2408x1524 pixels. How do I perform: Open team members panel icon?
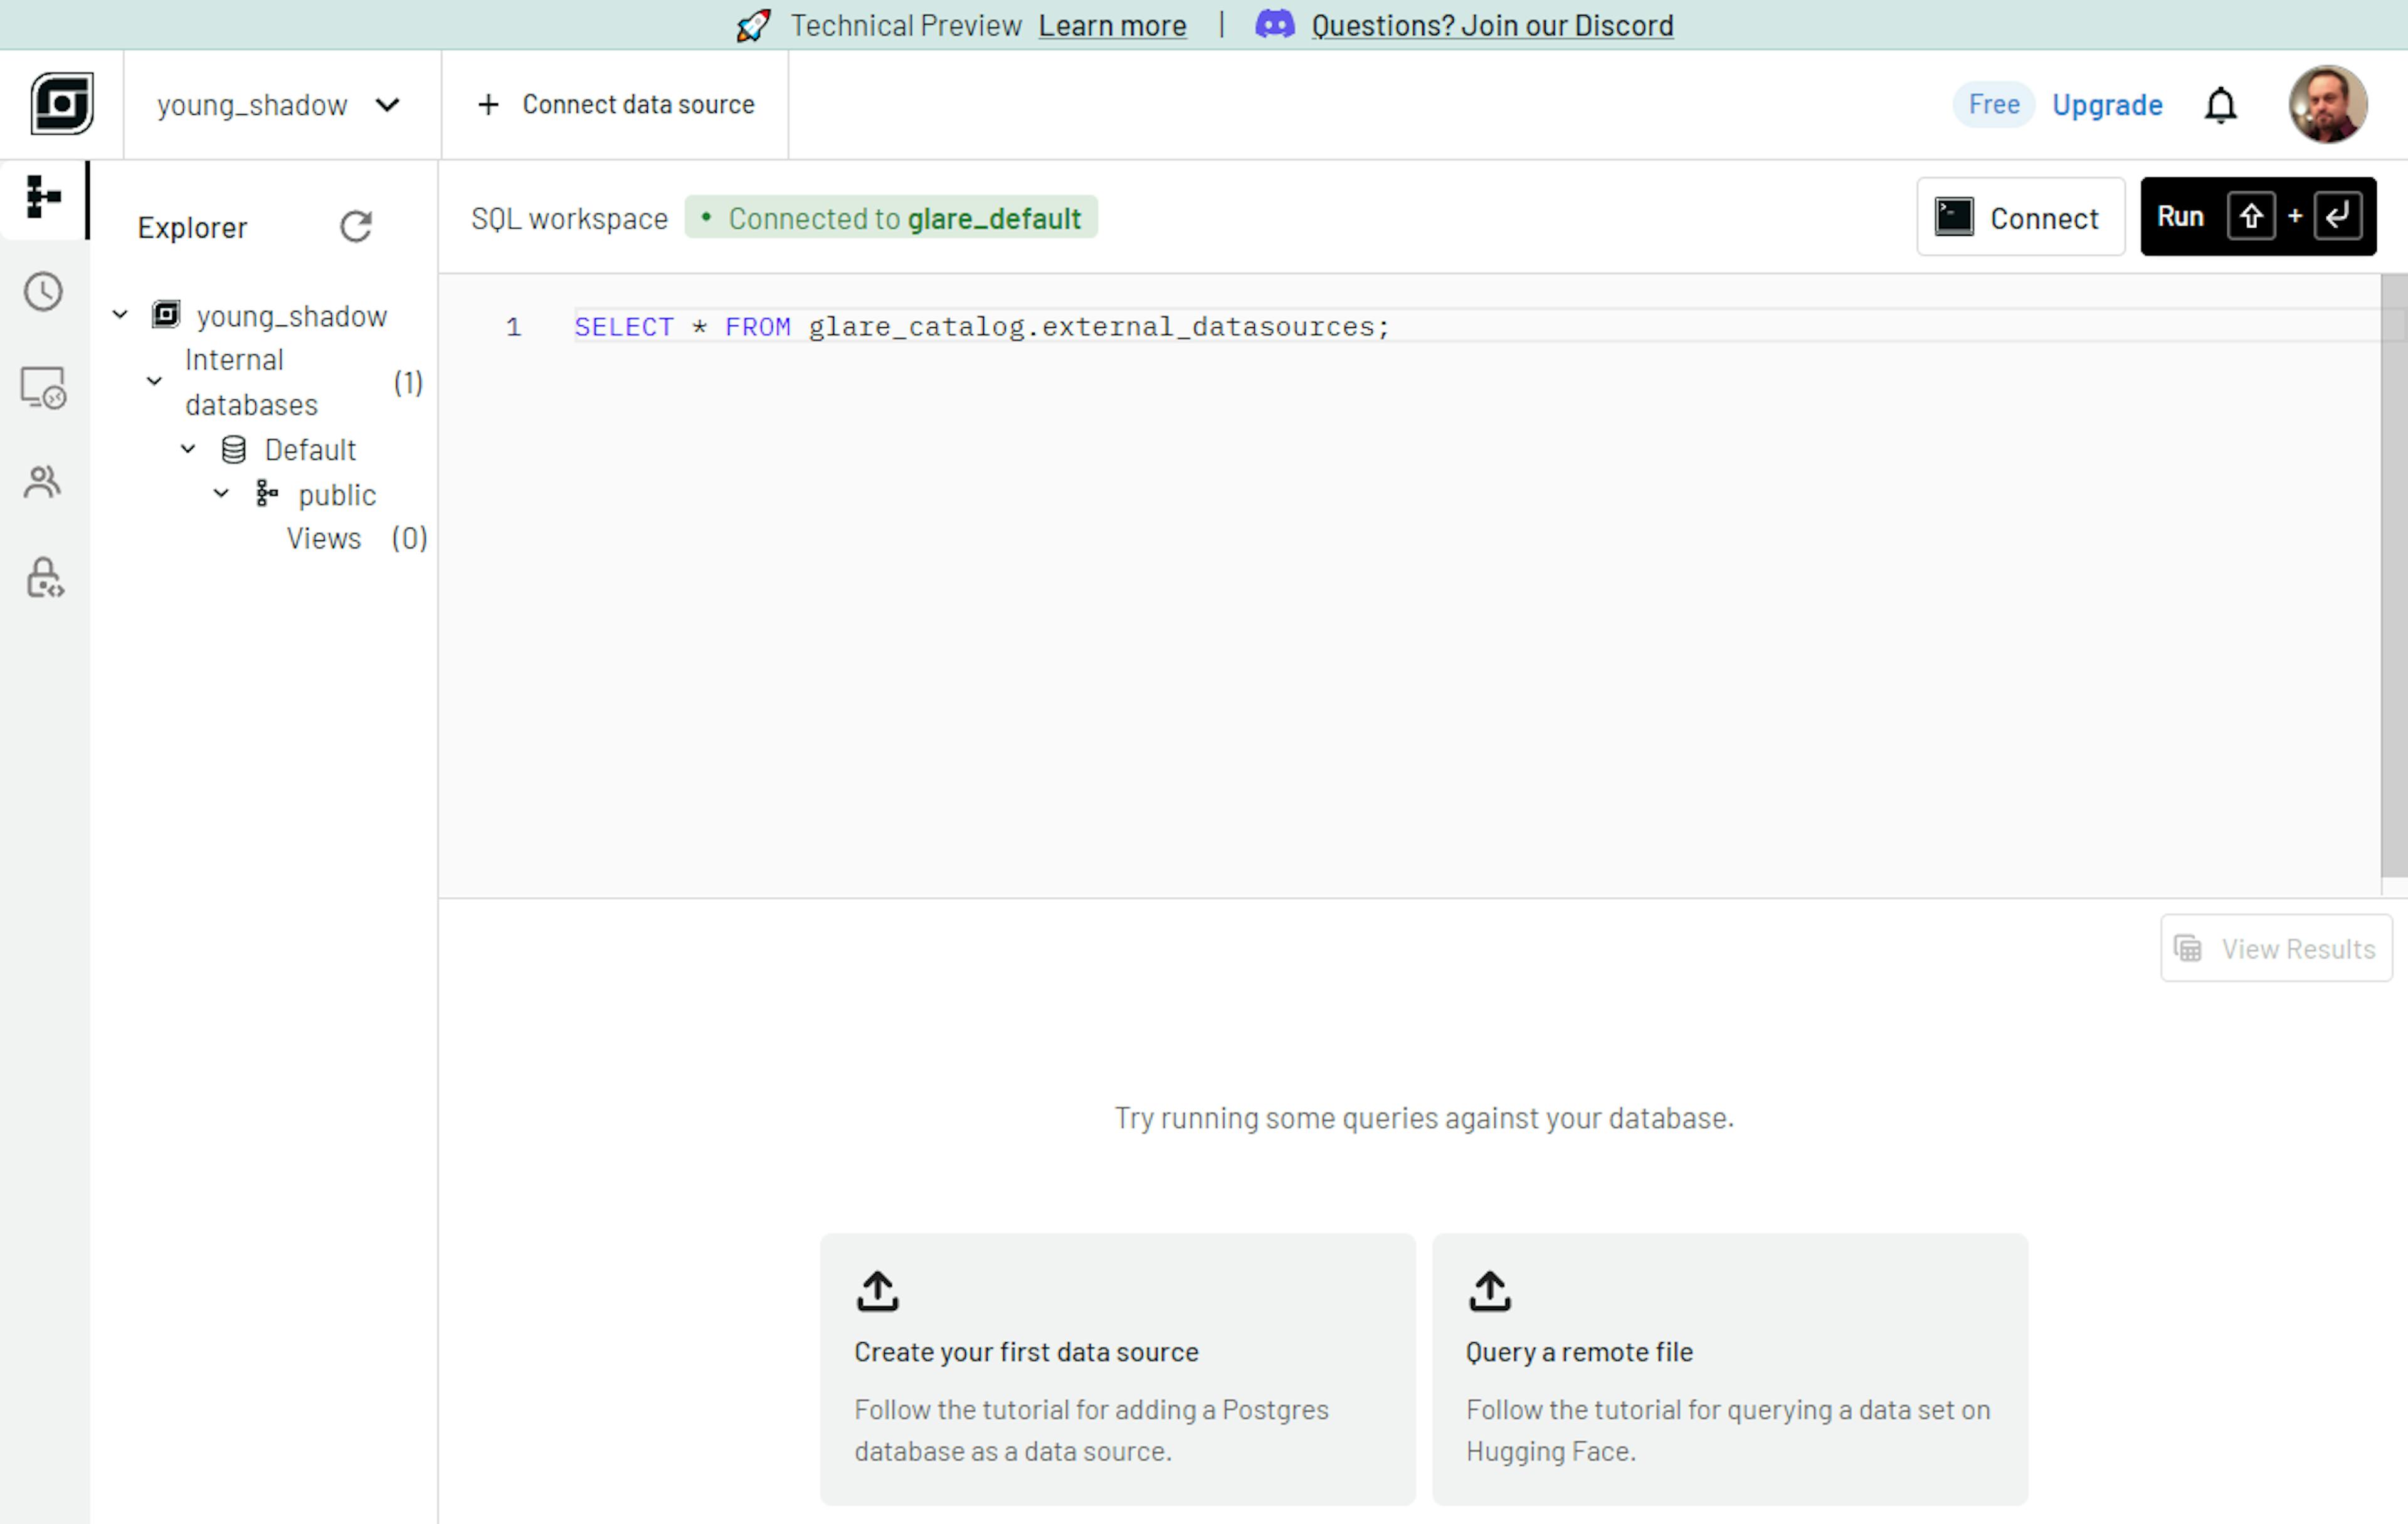(42, 481)
